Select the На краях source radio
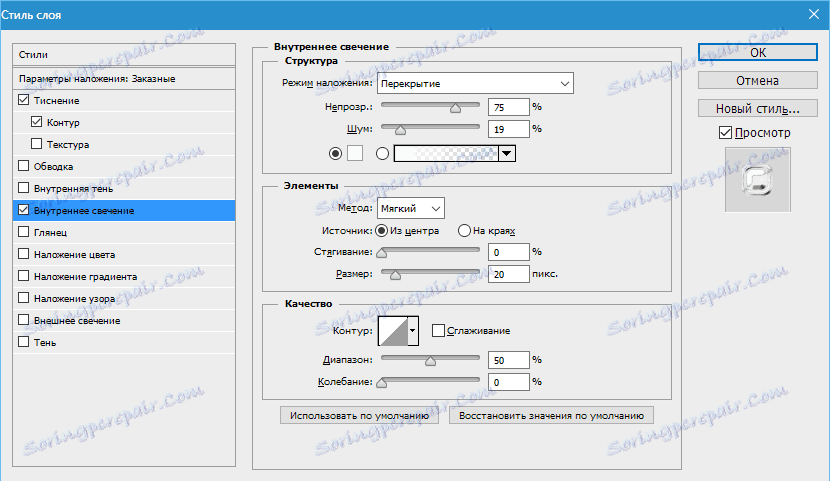 pos(464,231)
